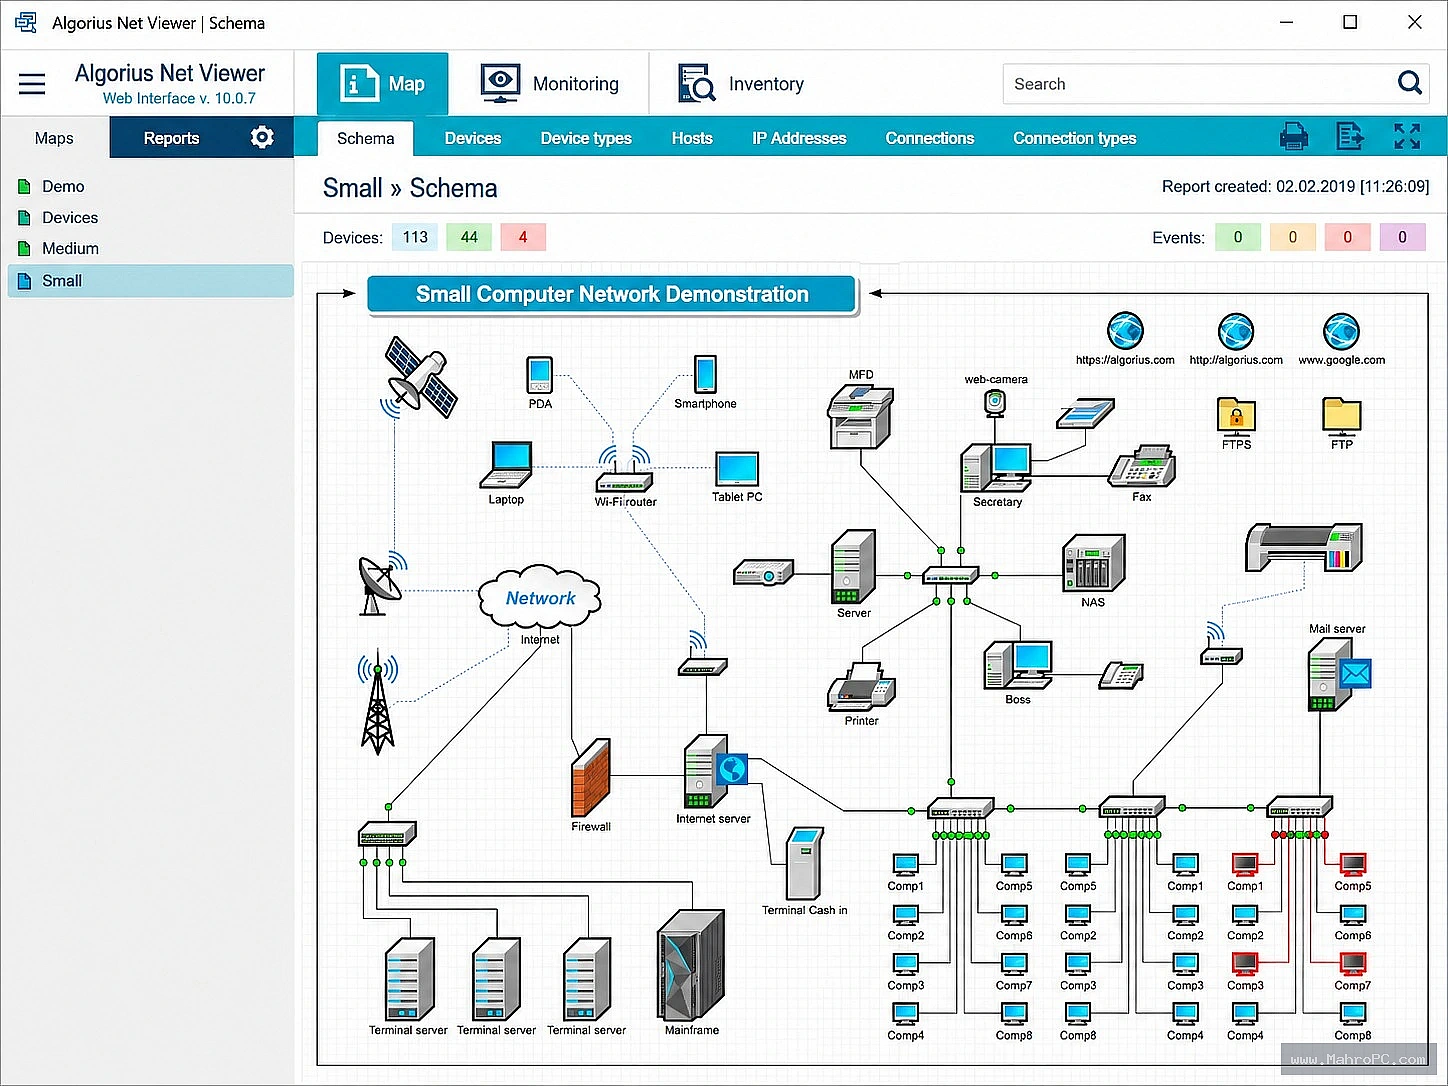Image resolution: width=1448 pixels, height=1086 pixels.
Task: Click the print report icon
Action: click(x=1294, y=137)
